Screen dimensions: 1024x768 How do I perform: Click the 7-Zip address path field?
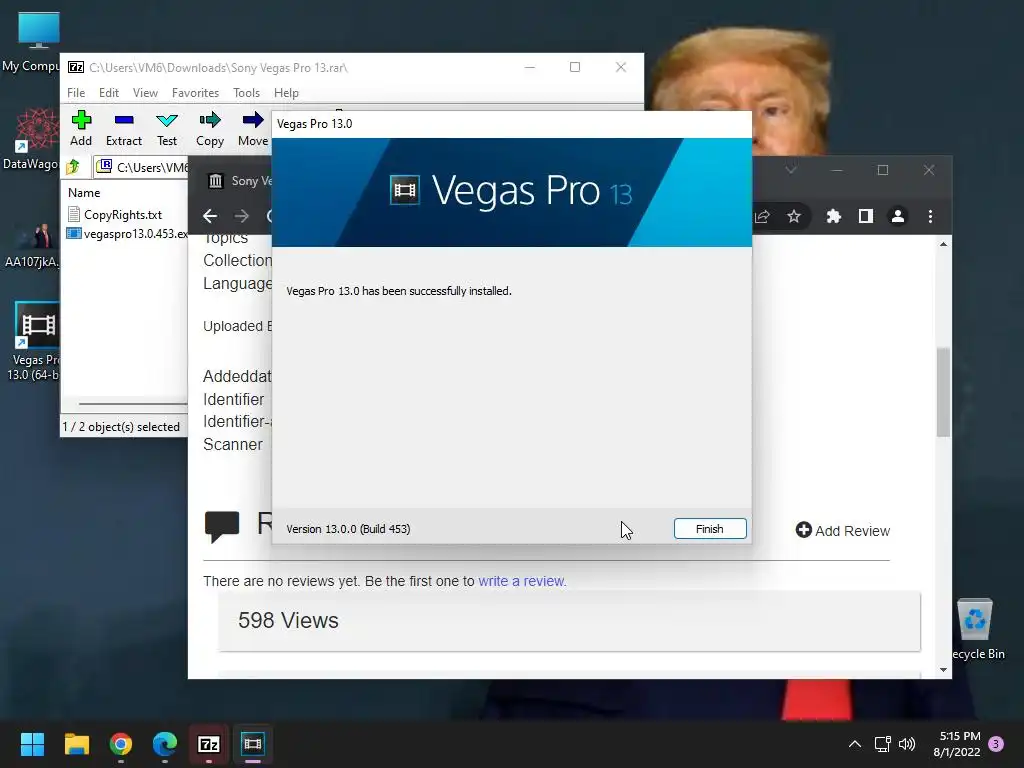coord(140,167)
